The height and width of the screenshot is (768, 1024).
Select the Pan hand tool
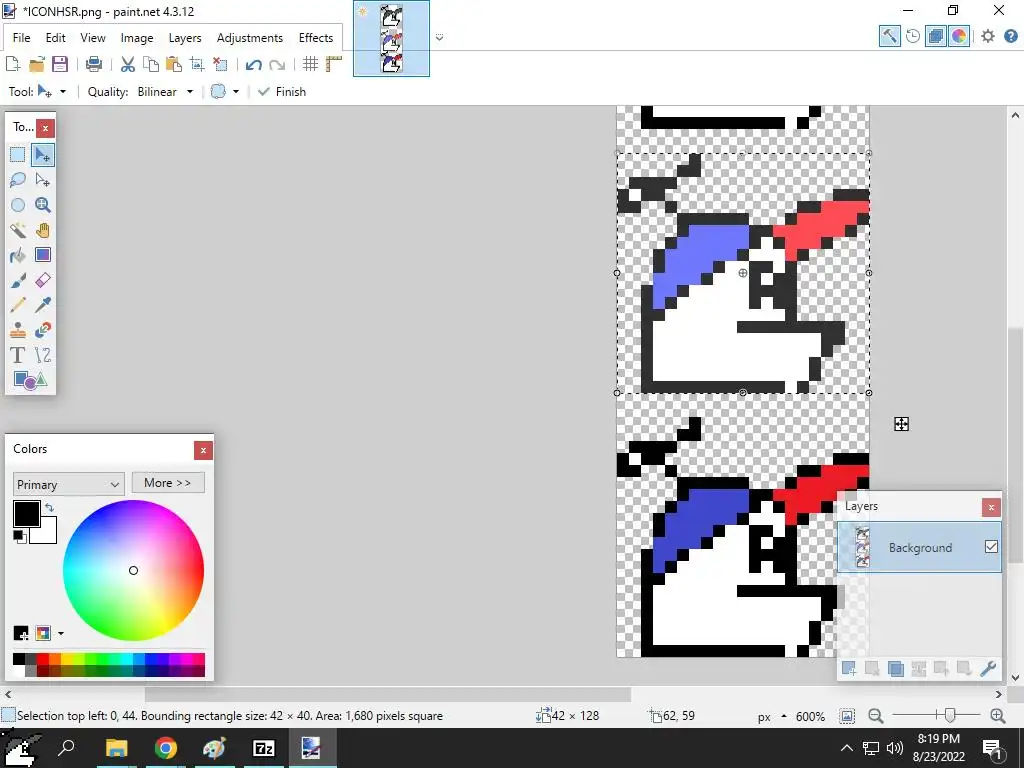(x=42, y=230)
